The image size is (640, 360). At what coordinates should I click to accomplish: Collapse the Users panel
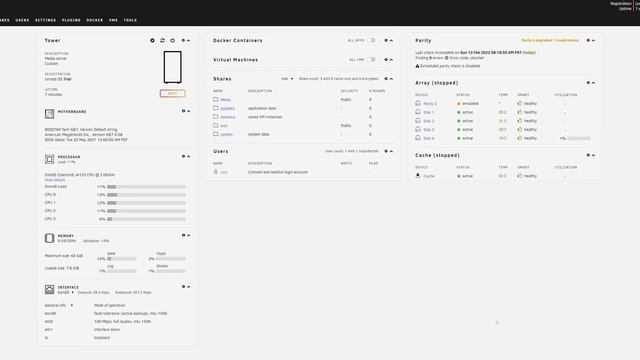point(391,151)
